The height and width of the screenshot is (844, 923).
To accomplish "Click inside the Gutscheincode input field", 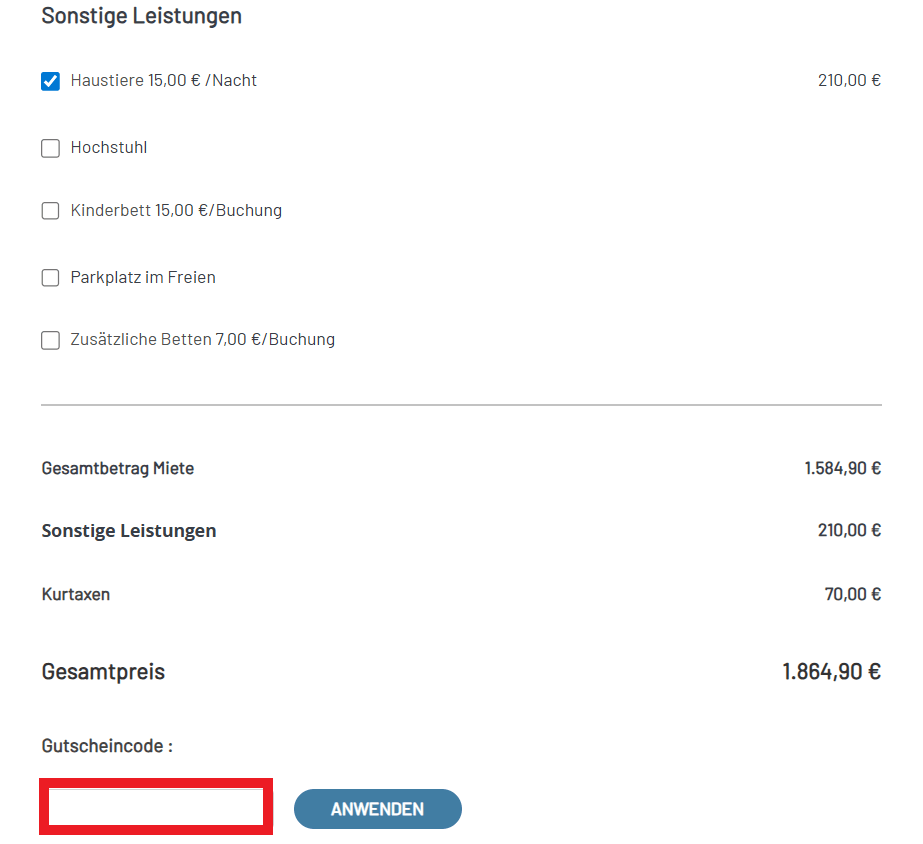I will 155,806.
